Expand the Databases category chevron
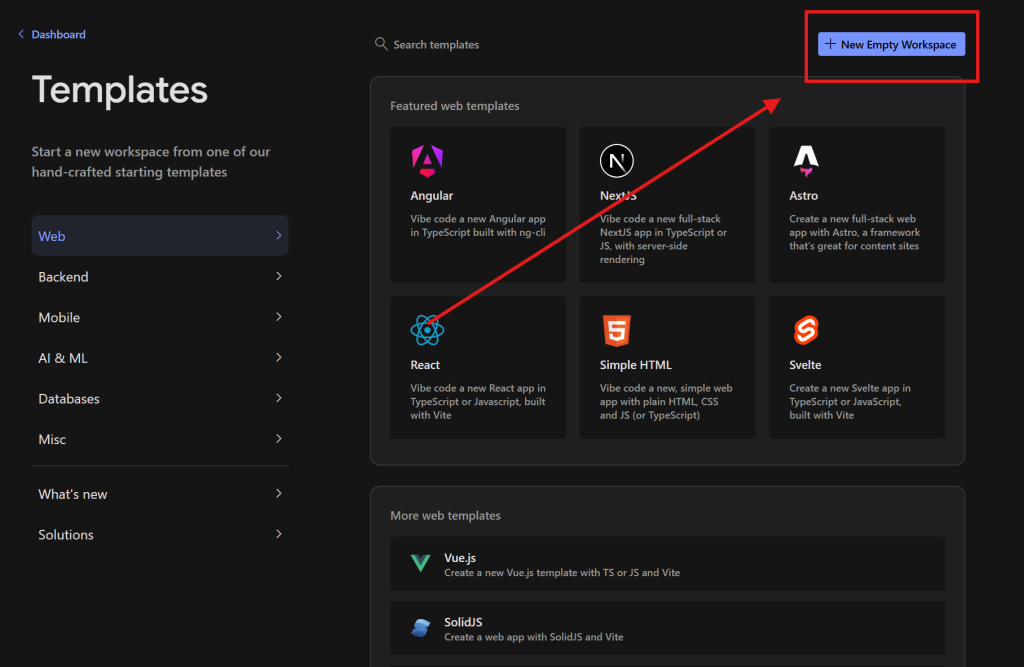The width and height of the screenshot is (1024, 667). tap(278, 398)
